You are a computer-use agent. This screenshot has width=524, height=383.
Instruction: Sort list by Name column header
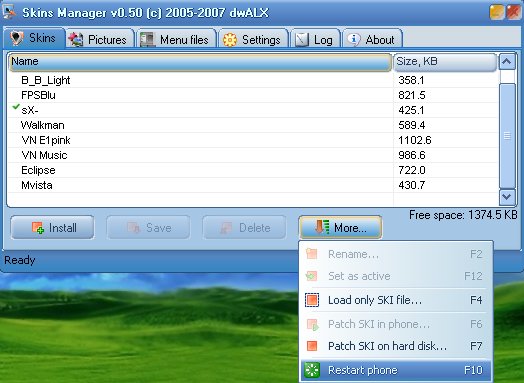click(200, 62)
